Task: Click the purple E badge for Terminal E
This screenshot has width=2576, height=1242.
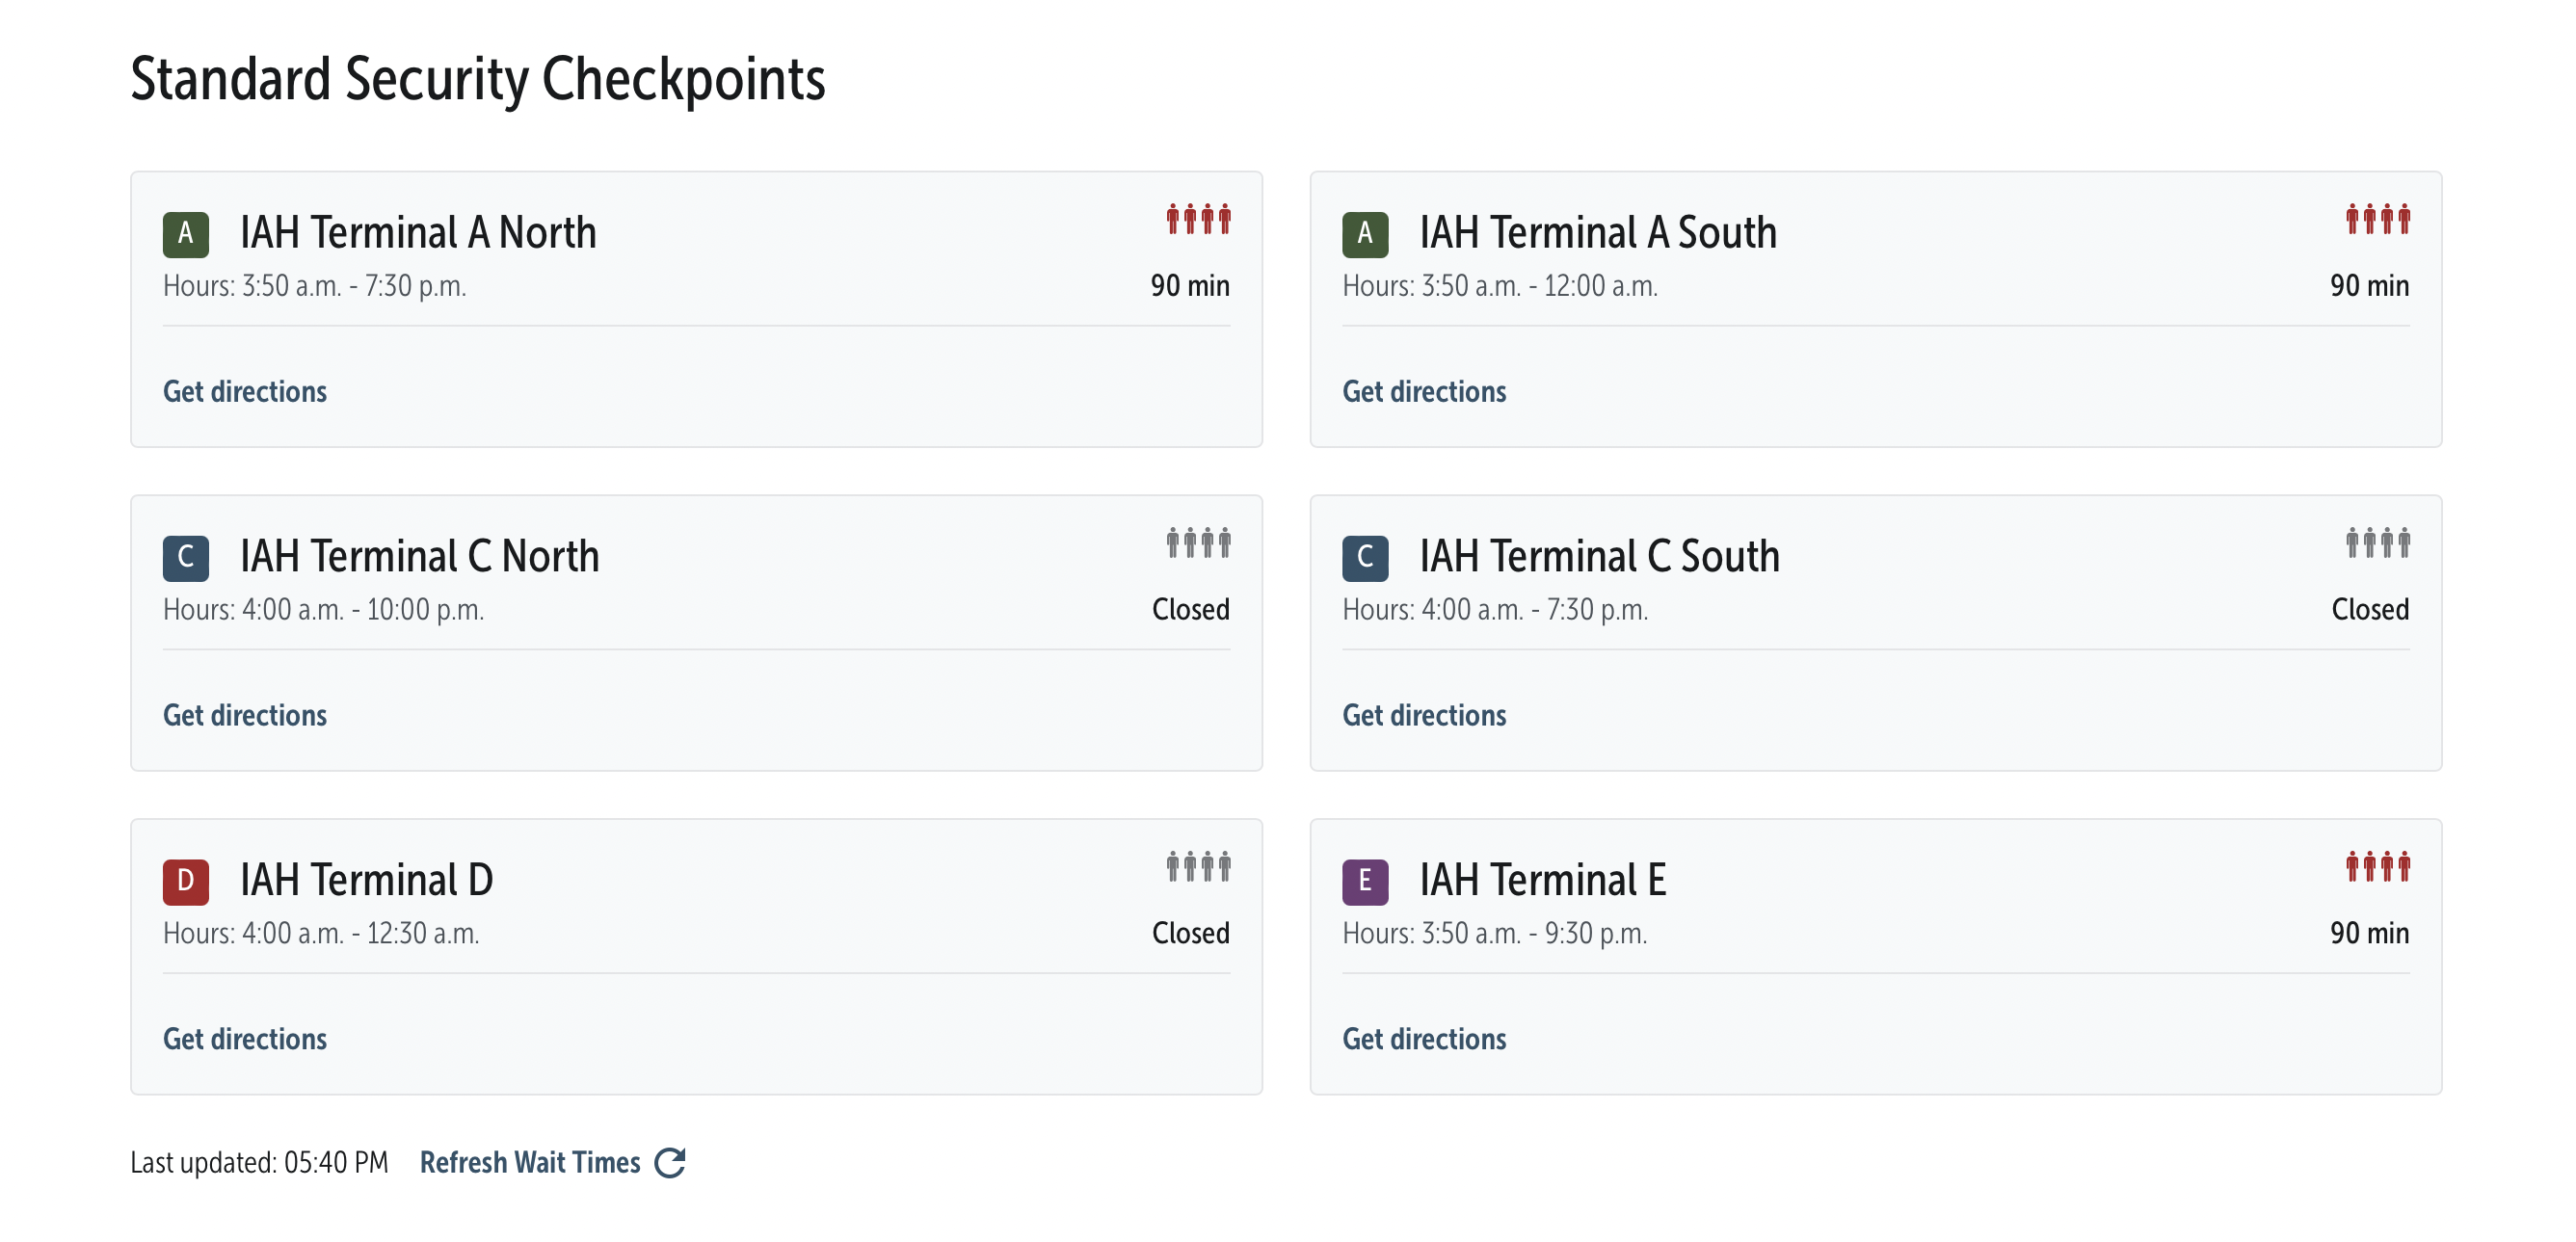Action: (1364, 882)
